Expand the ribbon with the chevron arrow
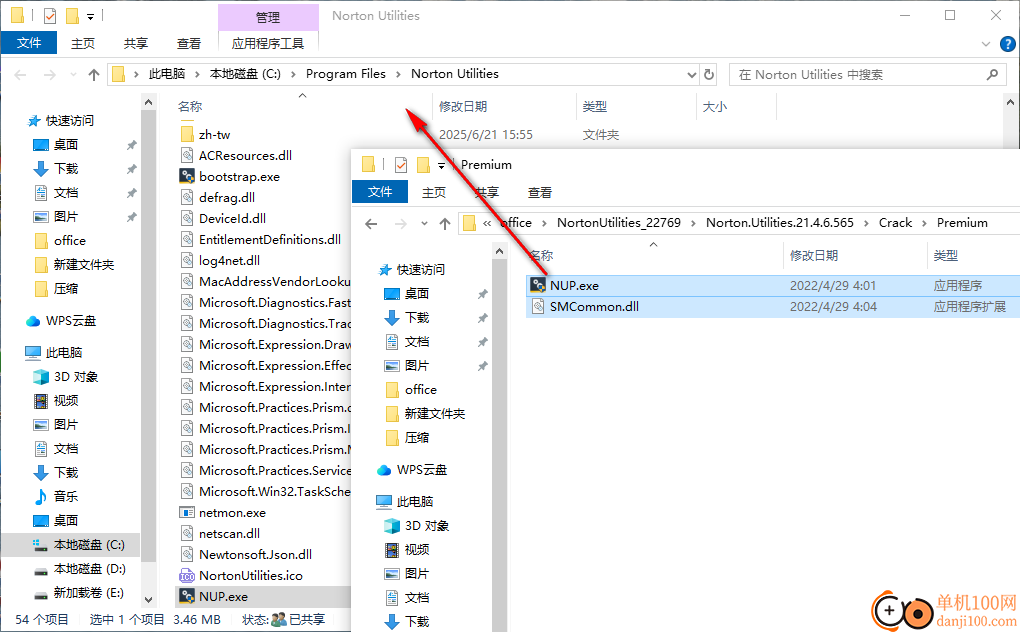The width and height of the screenshot is (1020, 632). click(986, 44)
